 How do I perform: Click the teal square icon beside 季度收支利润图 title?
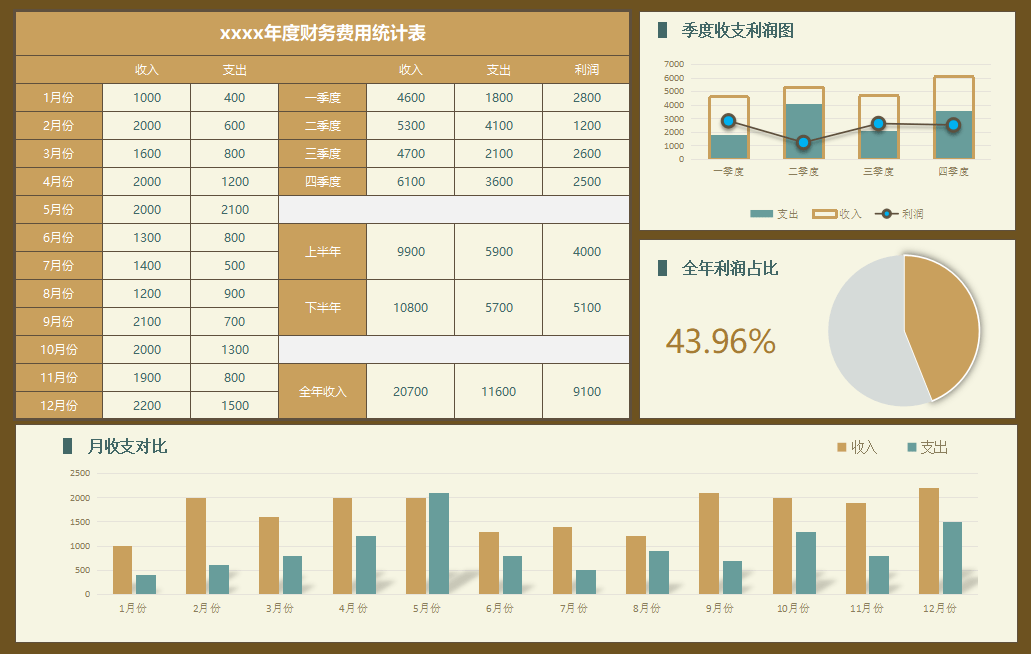[x=662, y=30]
